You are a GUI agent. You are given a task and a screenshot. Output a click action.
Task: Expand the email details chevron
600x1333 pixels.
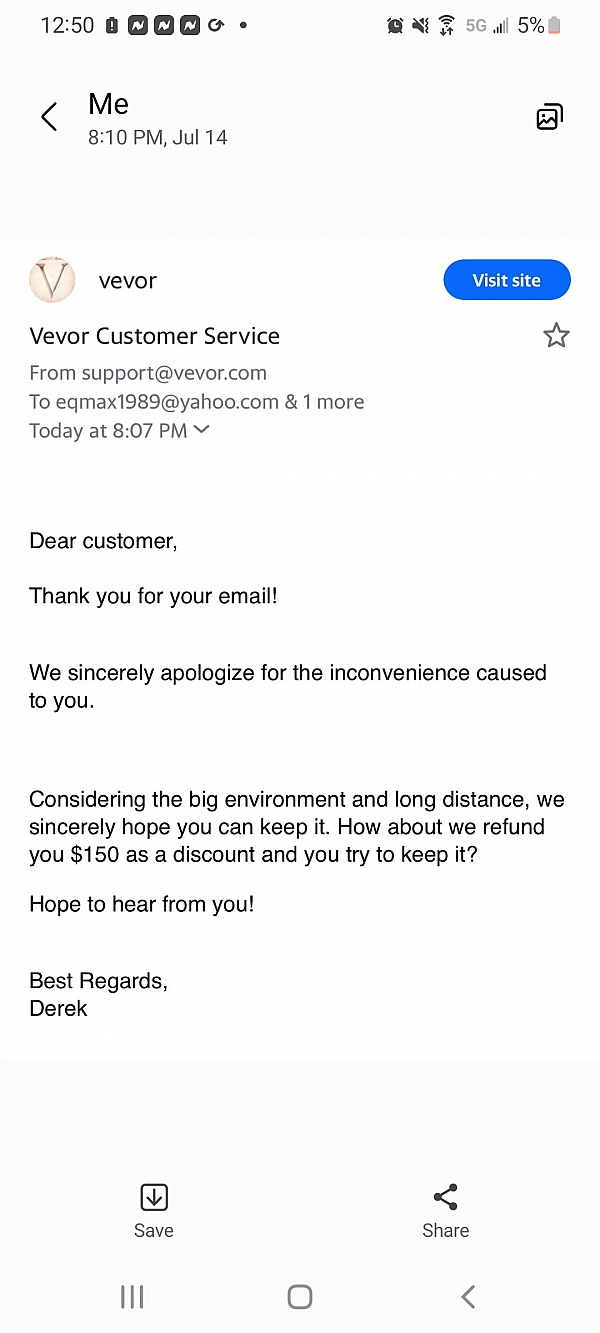point(202,430)
